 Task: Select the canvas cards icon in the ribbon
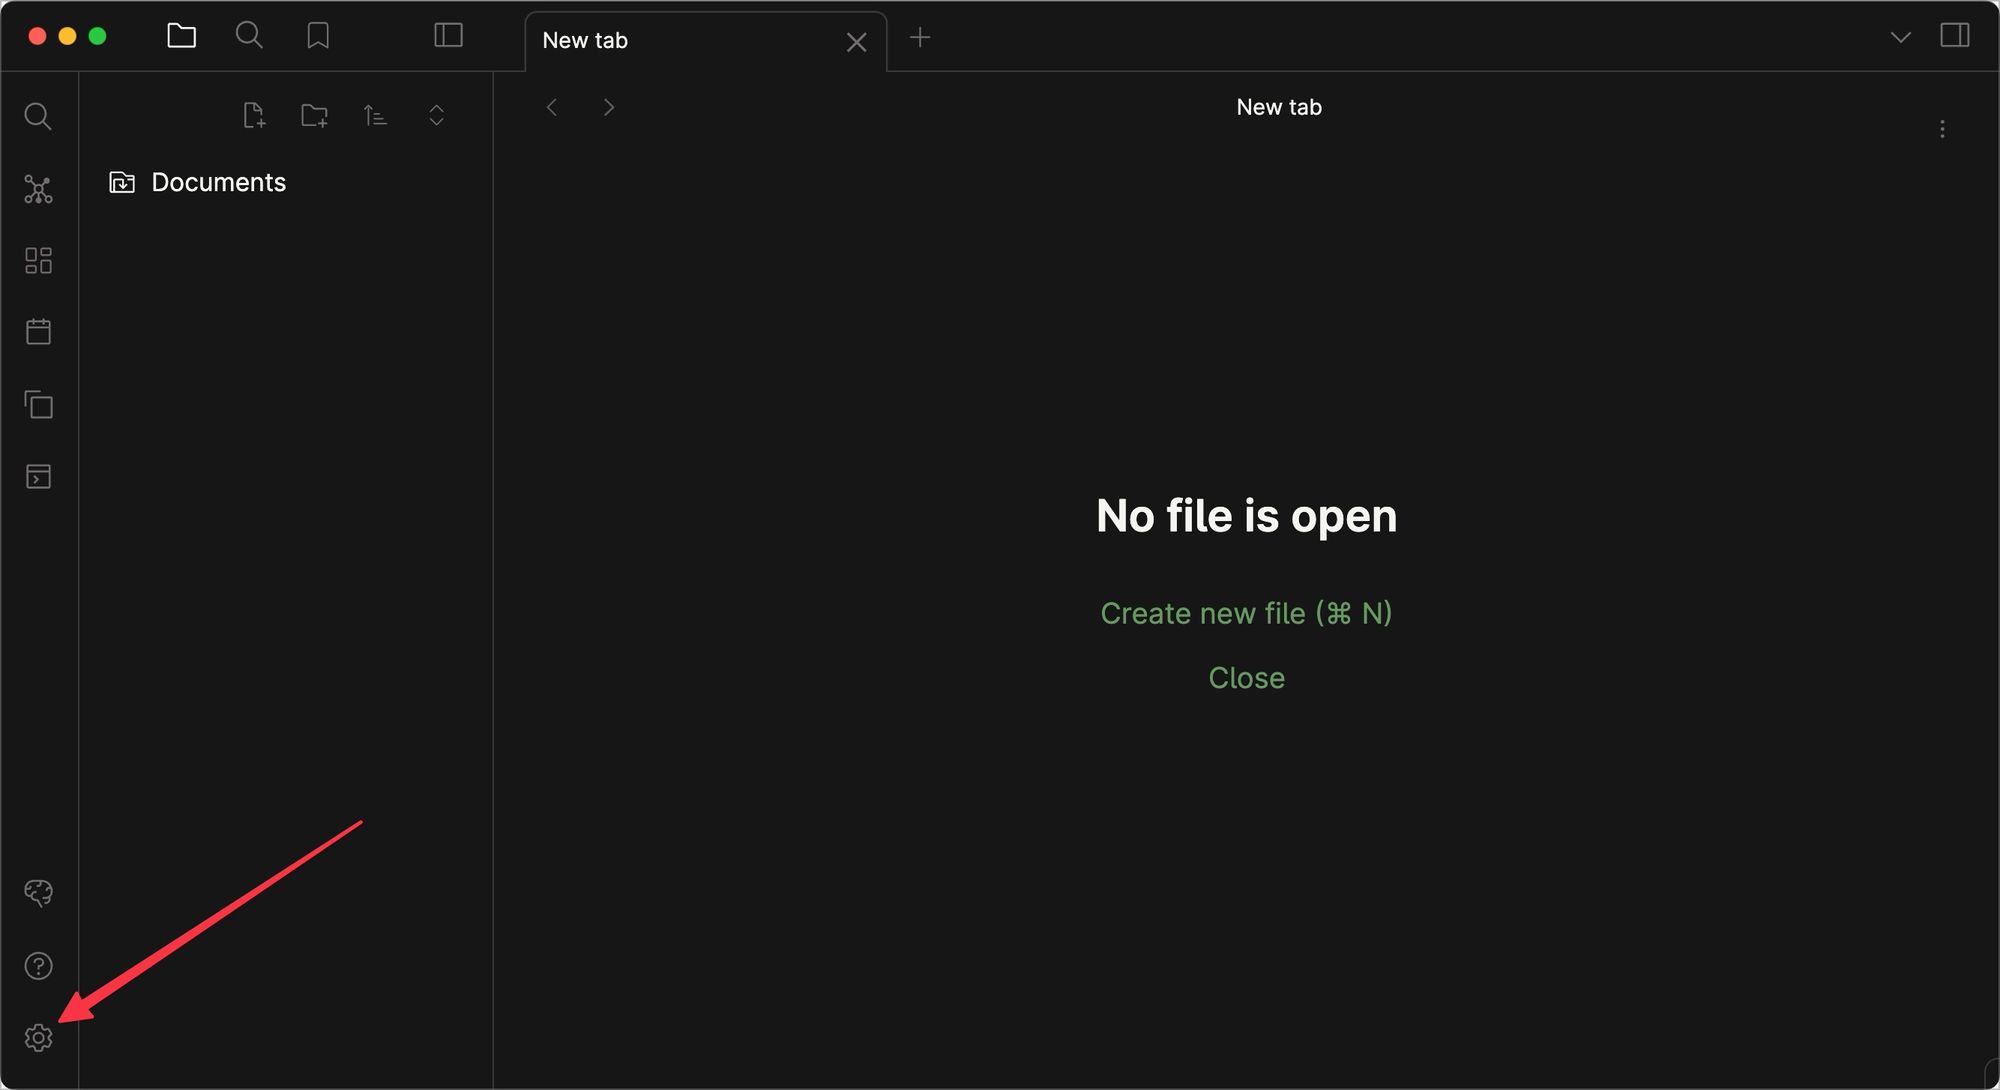point(38,260)
